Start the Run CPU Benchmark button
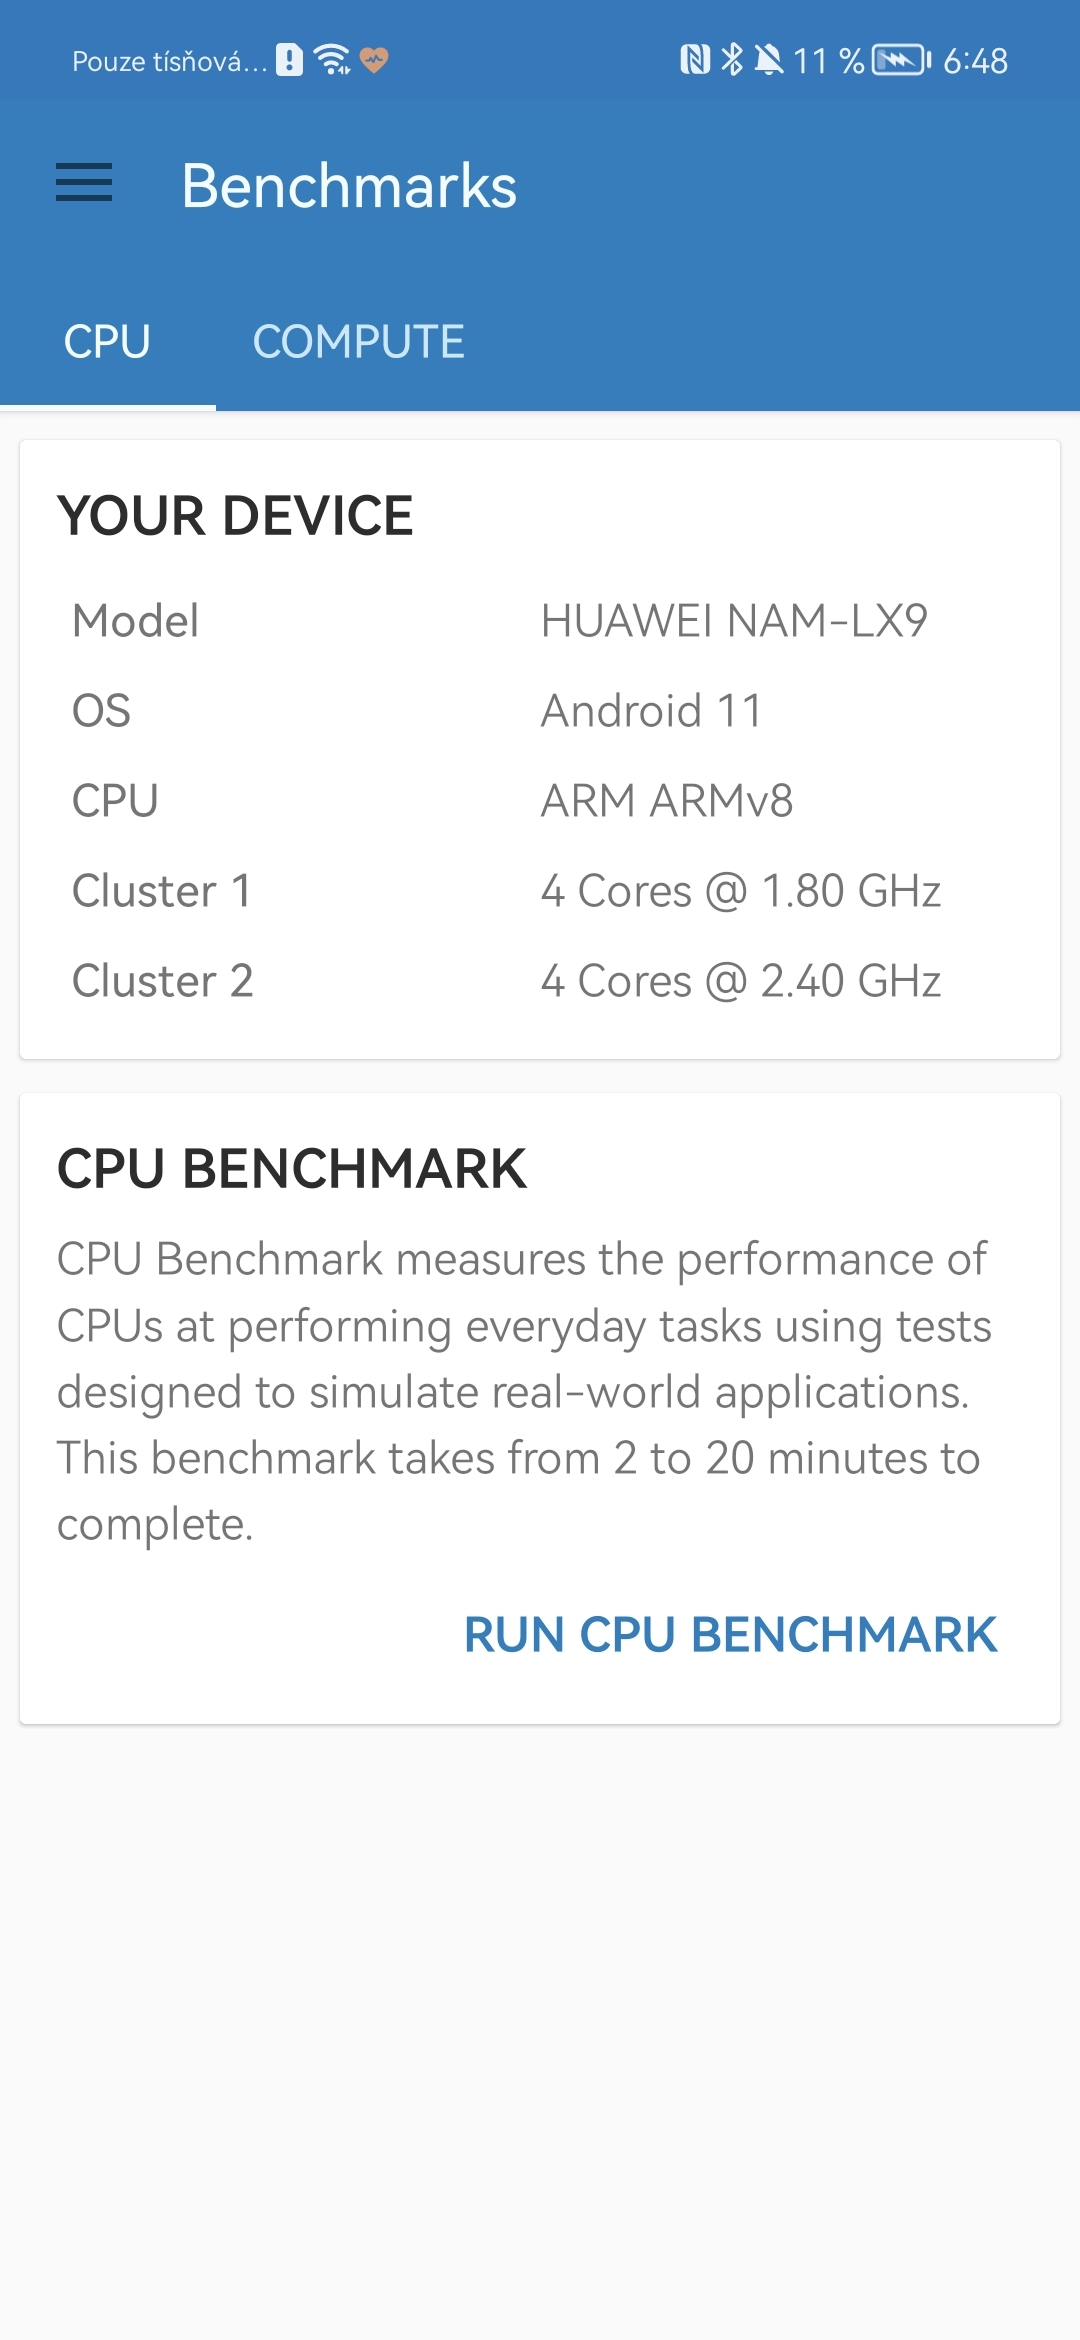This screenshot has height=2340, width=1080. [x=730, y=1635]
